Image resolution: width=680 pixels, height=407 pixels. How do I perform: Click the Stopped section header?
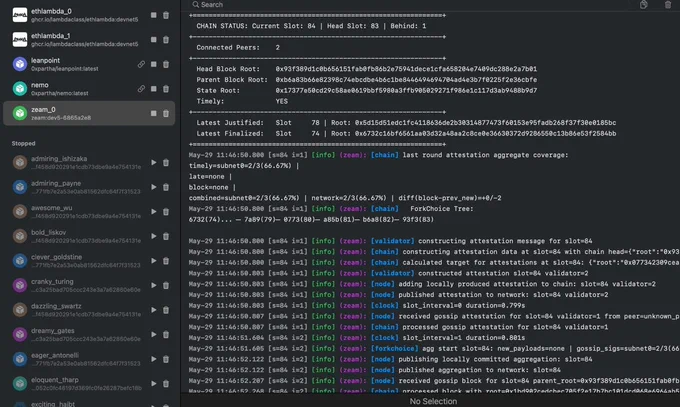click(23, 143)
